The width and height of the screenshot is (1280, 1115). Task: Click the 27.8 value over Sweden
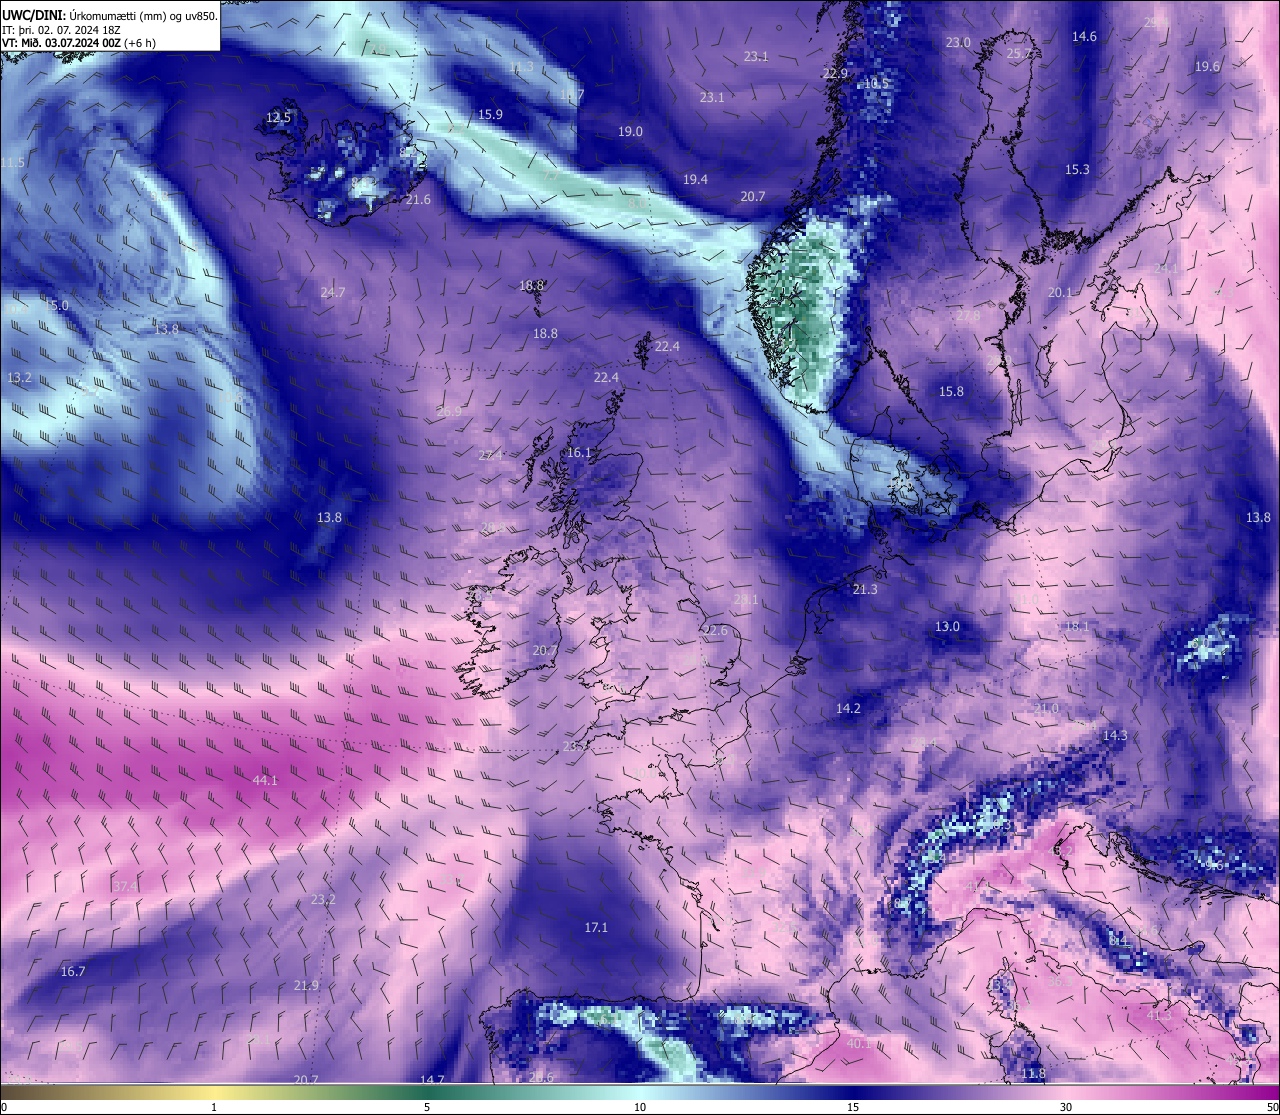(968, 316)
